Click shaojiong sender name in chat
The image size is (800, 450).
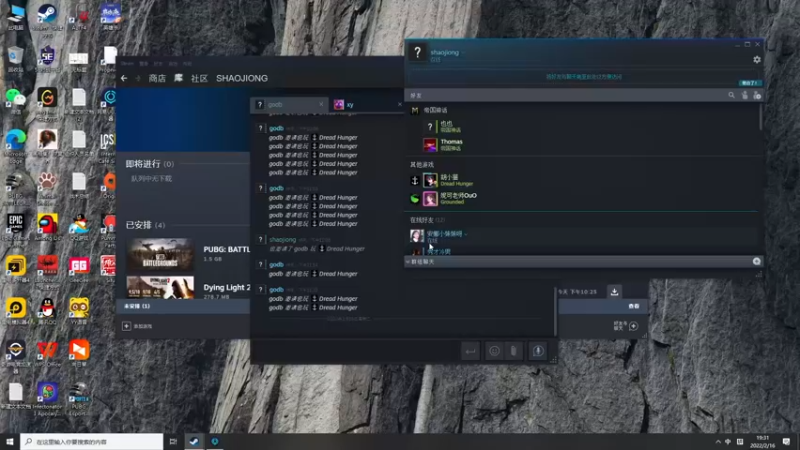coord(283,239)
